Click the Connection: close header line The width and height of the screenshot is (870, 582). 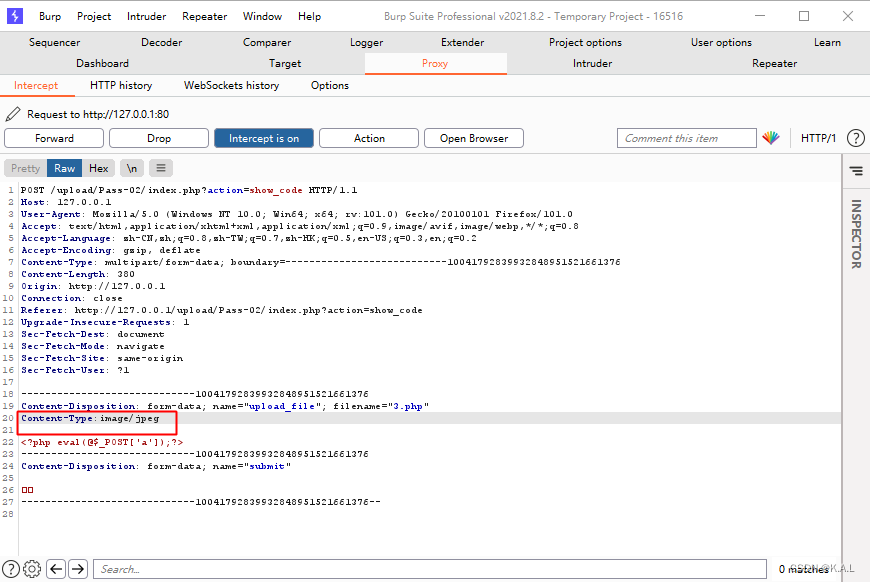(72, 298)
